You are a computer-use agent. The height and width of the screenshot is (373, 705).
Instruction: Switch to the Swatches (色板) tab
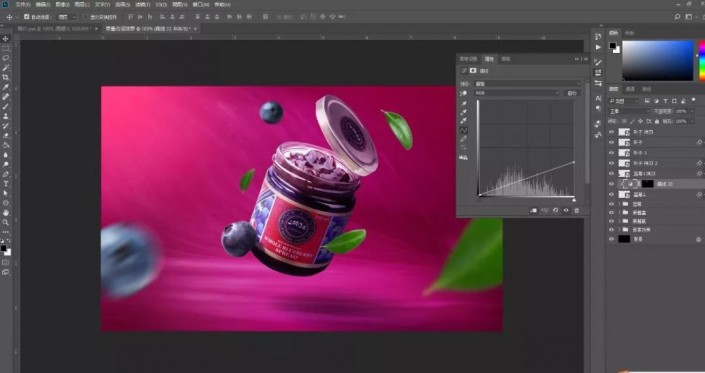click(x=629, y=33)
